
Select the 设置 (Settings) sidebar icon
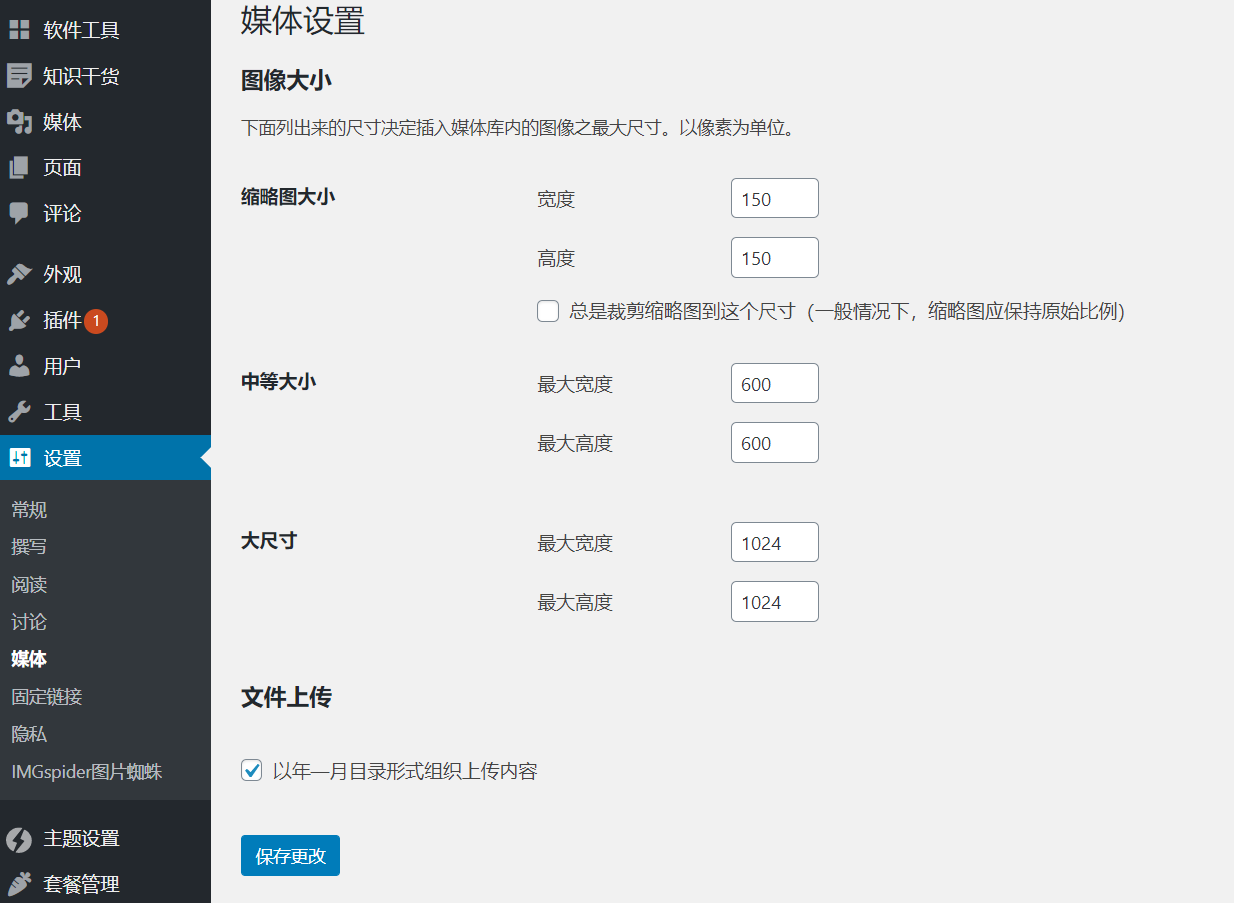click(20, 457)
